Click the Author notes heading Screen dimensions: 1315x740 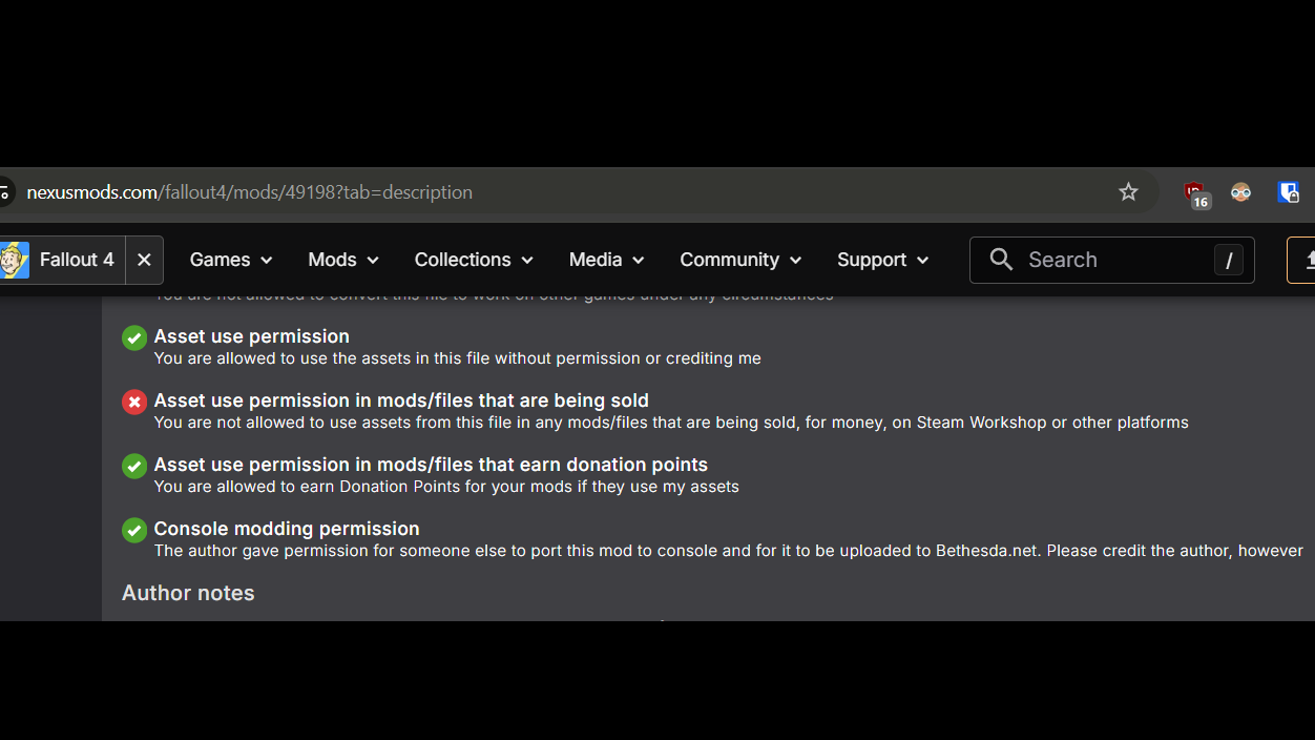coord(188,593)
